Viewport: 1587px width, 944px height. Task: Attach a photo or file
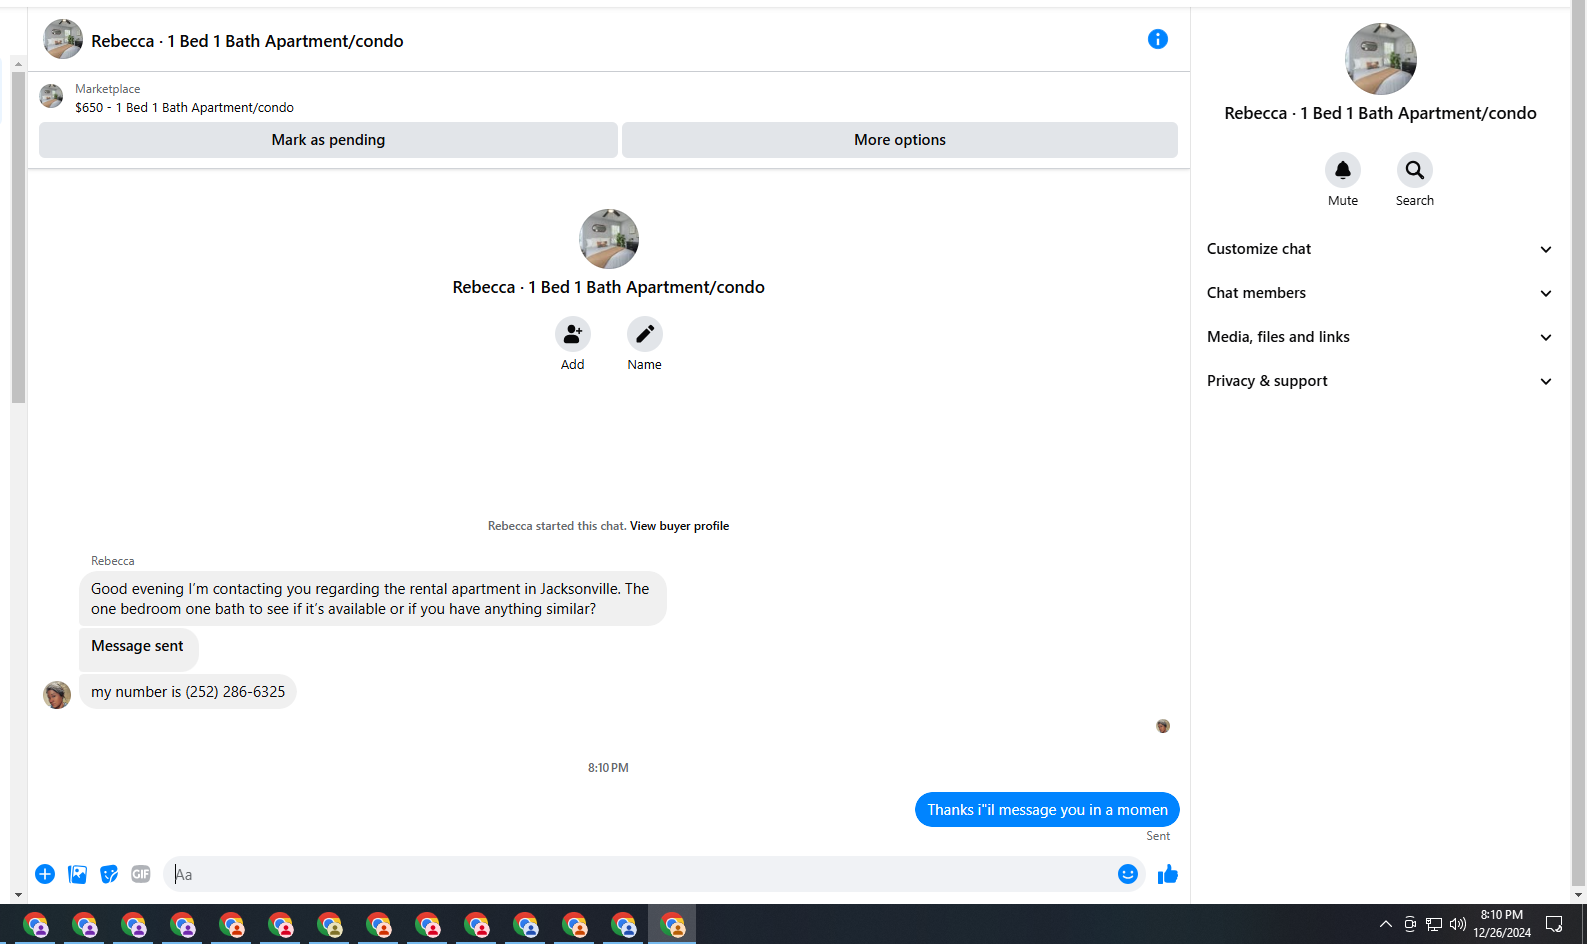pyautogui.click(x=77, y=874)
